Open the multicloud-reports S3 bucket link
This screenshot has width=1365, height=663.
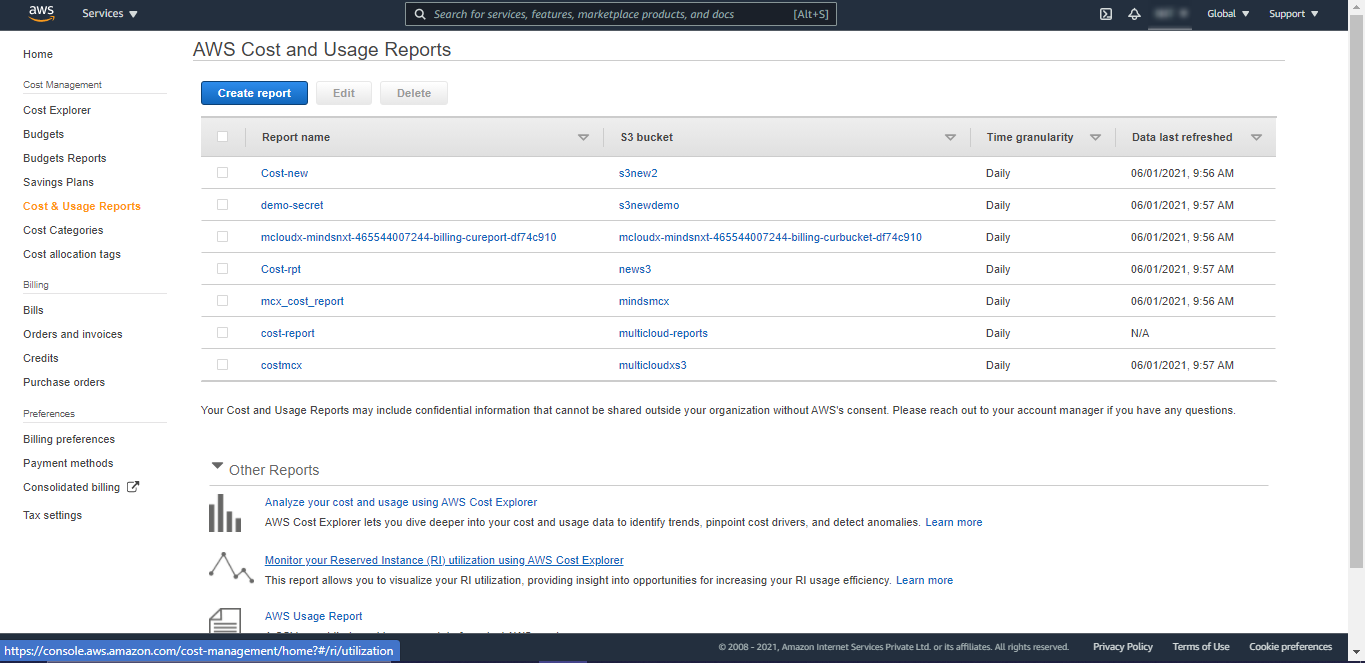pyautogui.click(x=663, y=333)
